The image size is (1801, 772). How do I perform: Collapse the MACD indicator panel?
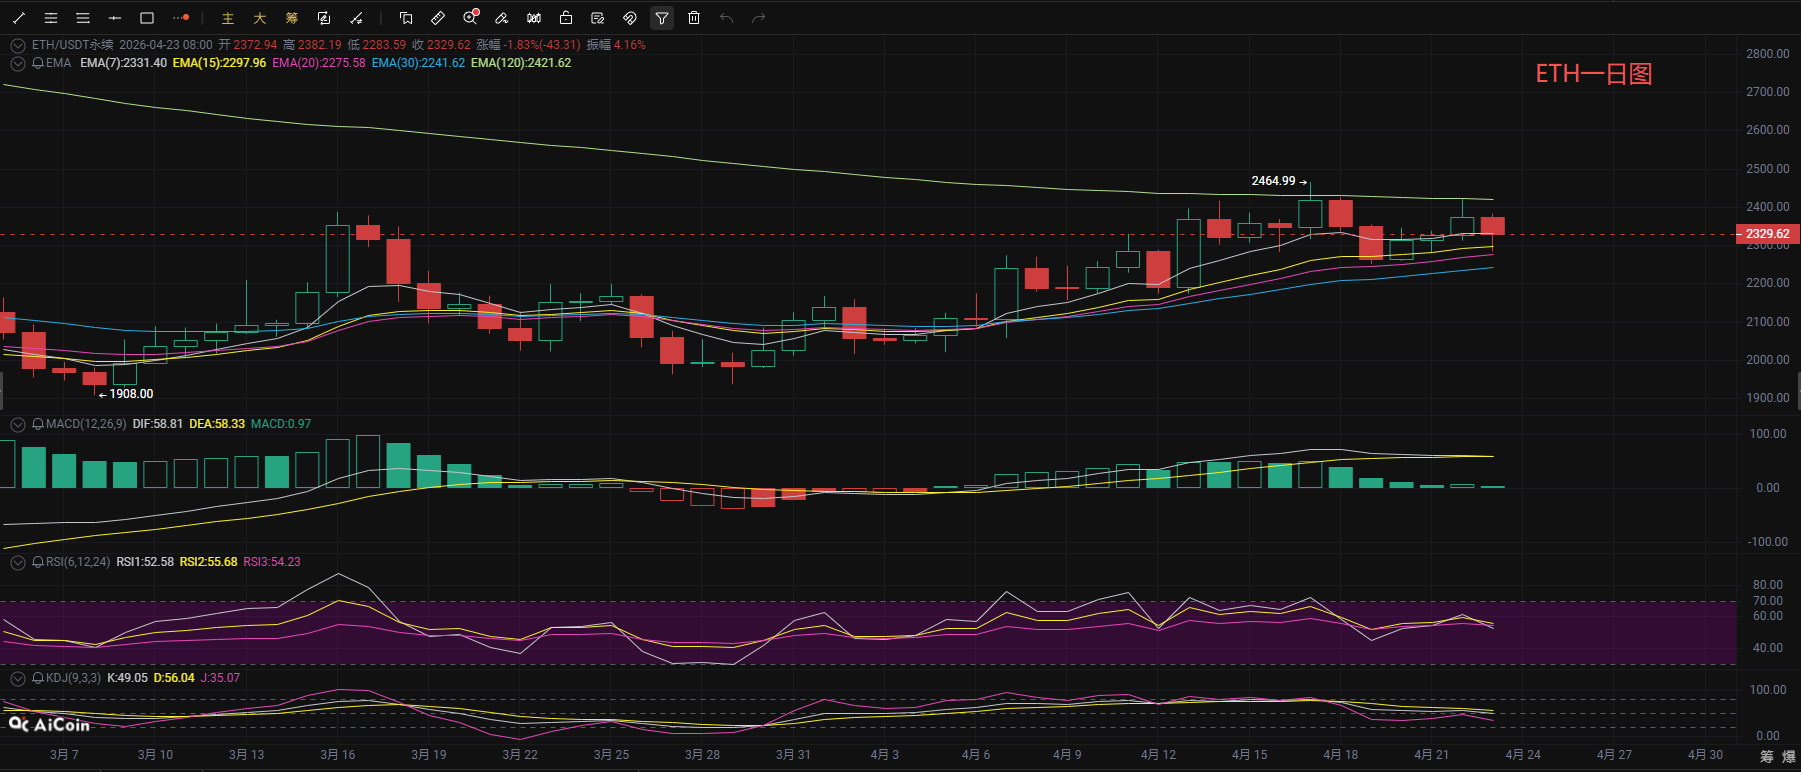(x=17, y=424)
